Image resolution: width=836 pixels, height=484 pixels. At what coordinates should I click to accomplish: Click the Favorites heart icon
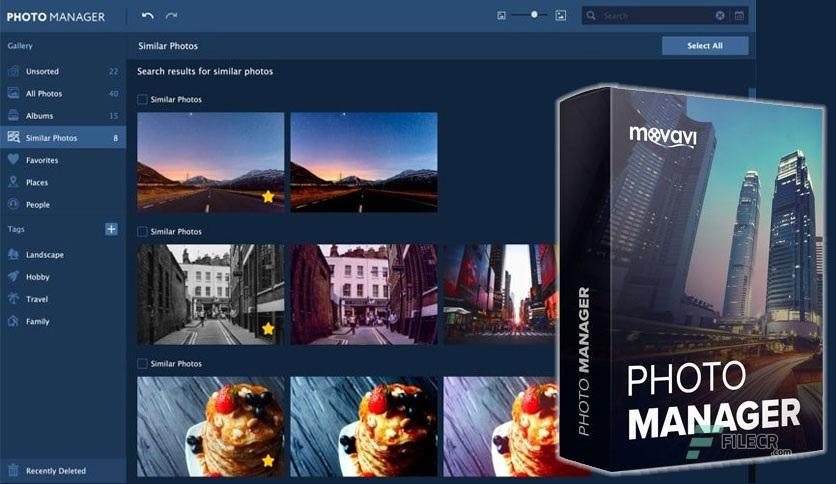(13, 159)
